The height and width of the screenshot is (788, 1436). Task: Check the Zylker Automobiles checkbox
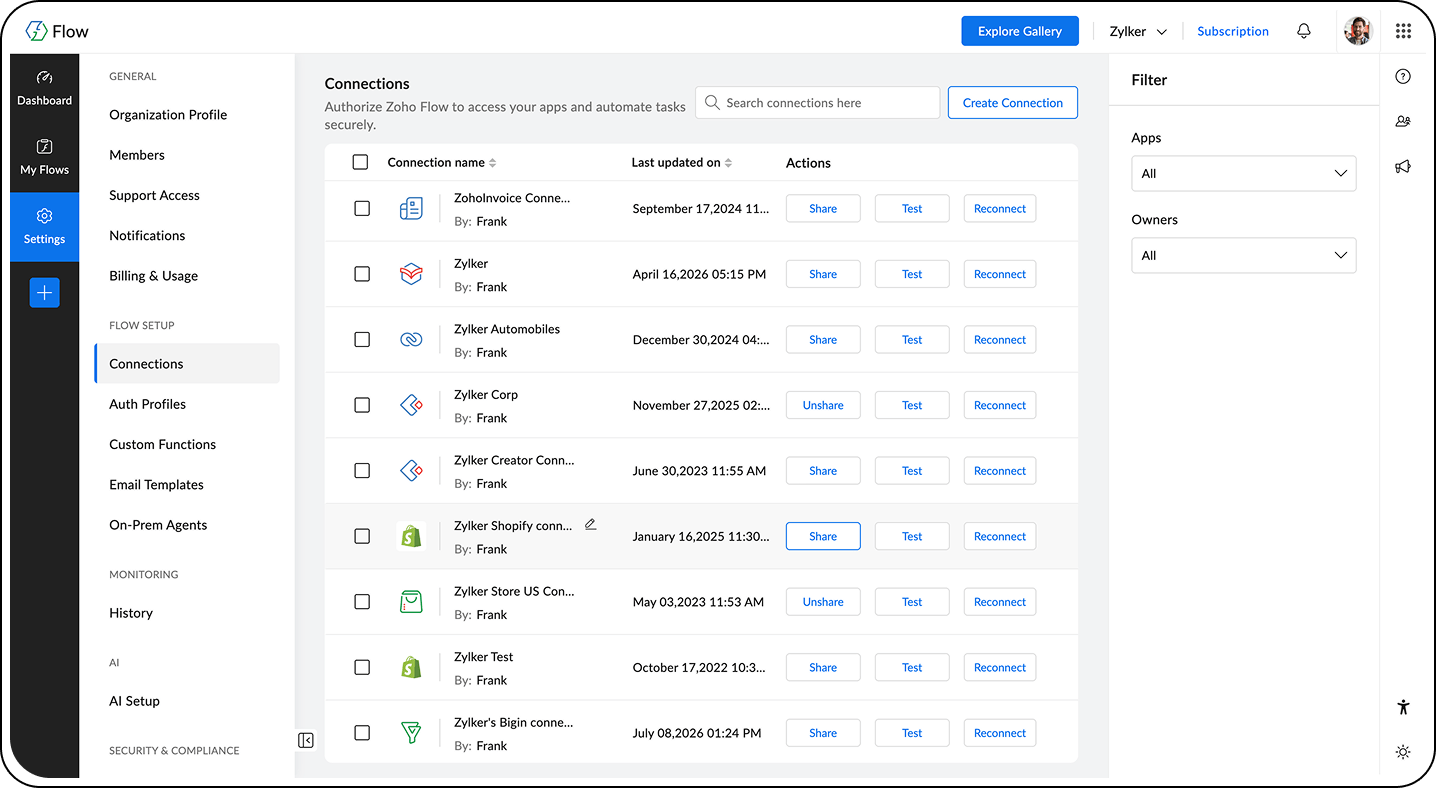[362, 340]
